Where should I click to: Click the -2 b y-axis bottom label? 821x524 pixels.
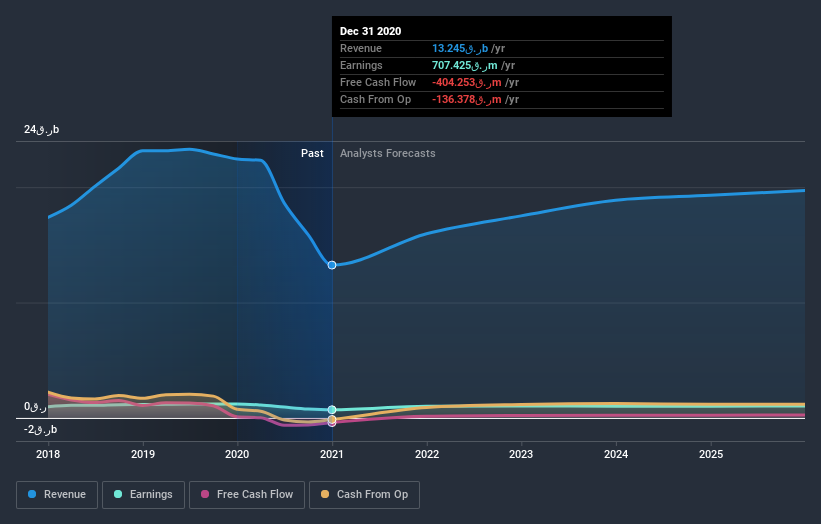(40, 429)
